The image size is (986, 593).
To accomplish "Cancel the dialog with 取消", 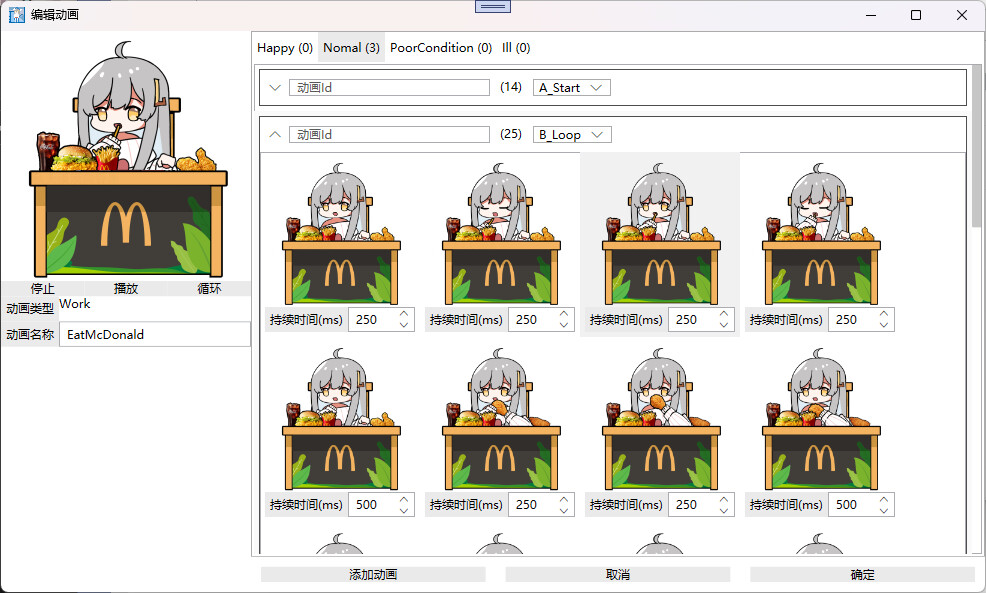I will [618, 574].
